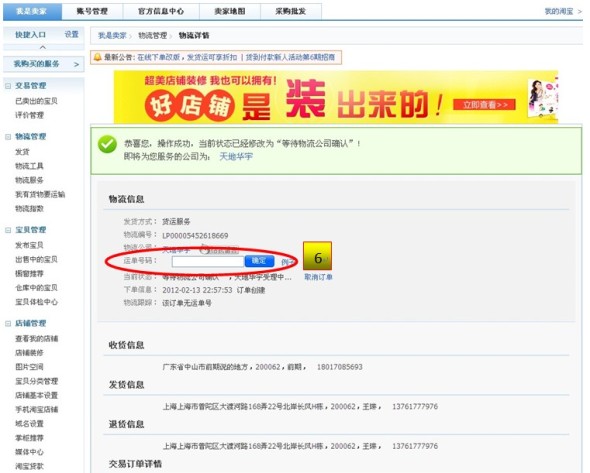Collapse the 快捷入口 panel arrow
Image resolution: width=590 pixels, height=473 pixels.
click(x=43, y=47)
